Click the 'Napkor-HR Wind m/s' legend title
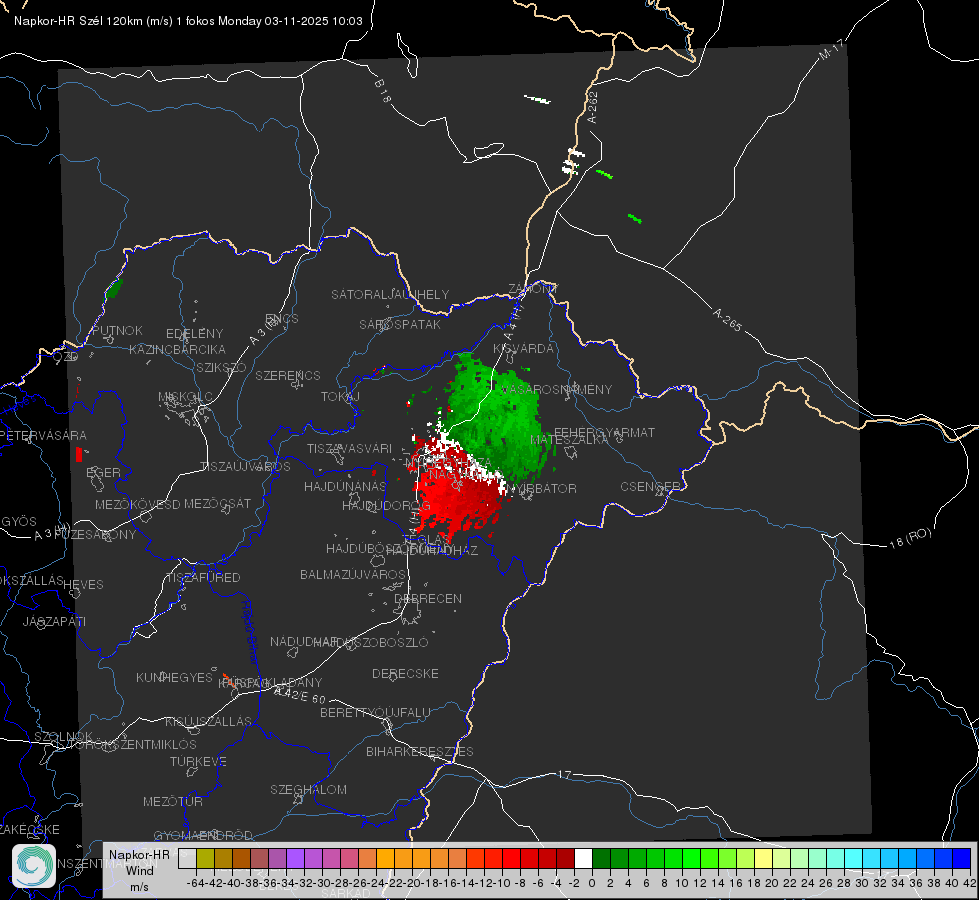The height and width of the screenshot is (900, 979). (x=139, y=870)
